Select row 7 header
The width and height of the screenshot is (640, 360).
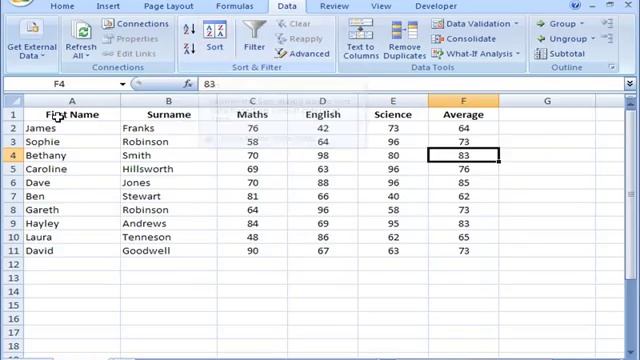tap(13, 196)
